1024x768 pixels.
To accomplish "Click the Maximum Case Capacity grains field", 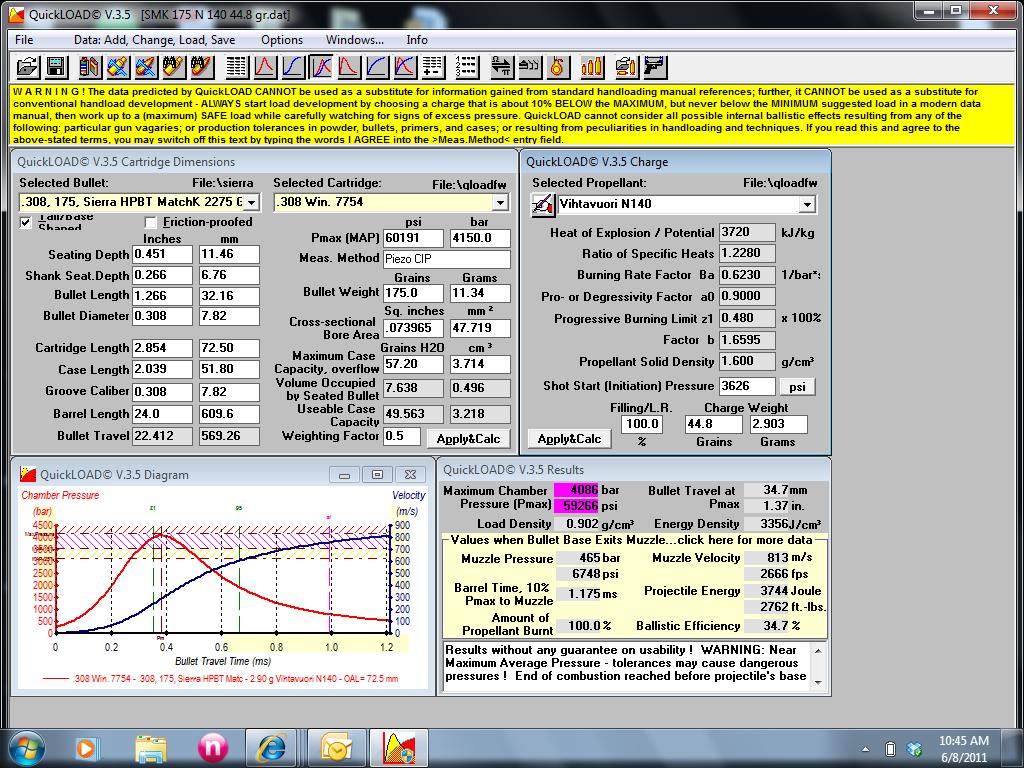I will coord(413,364).
